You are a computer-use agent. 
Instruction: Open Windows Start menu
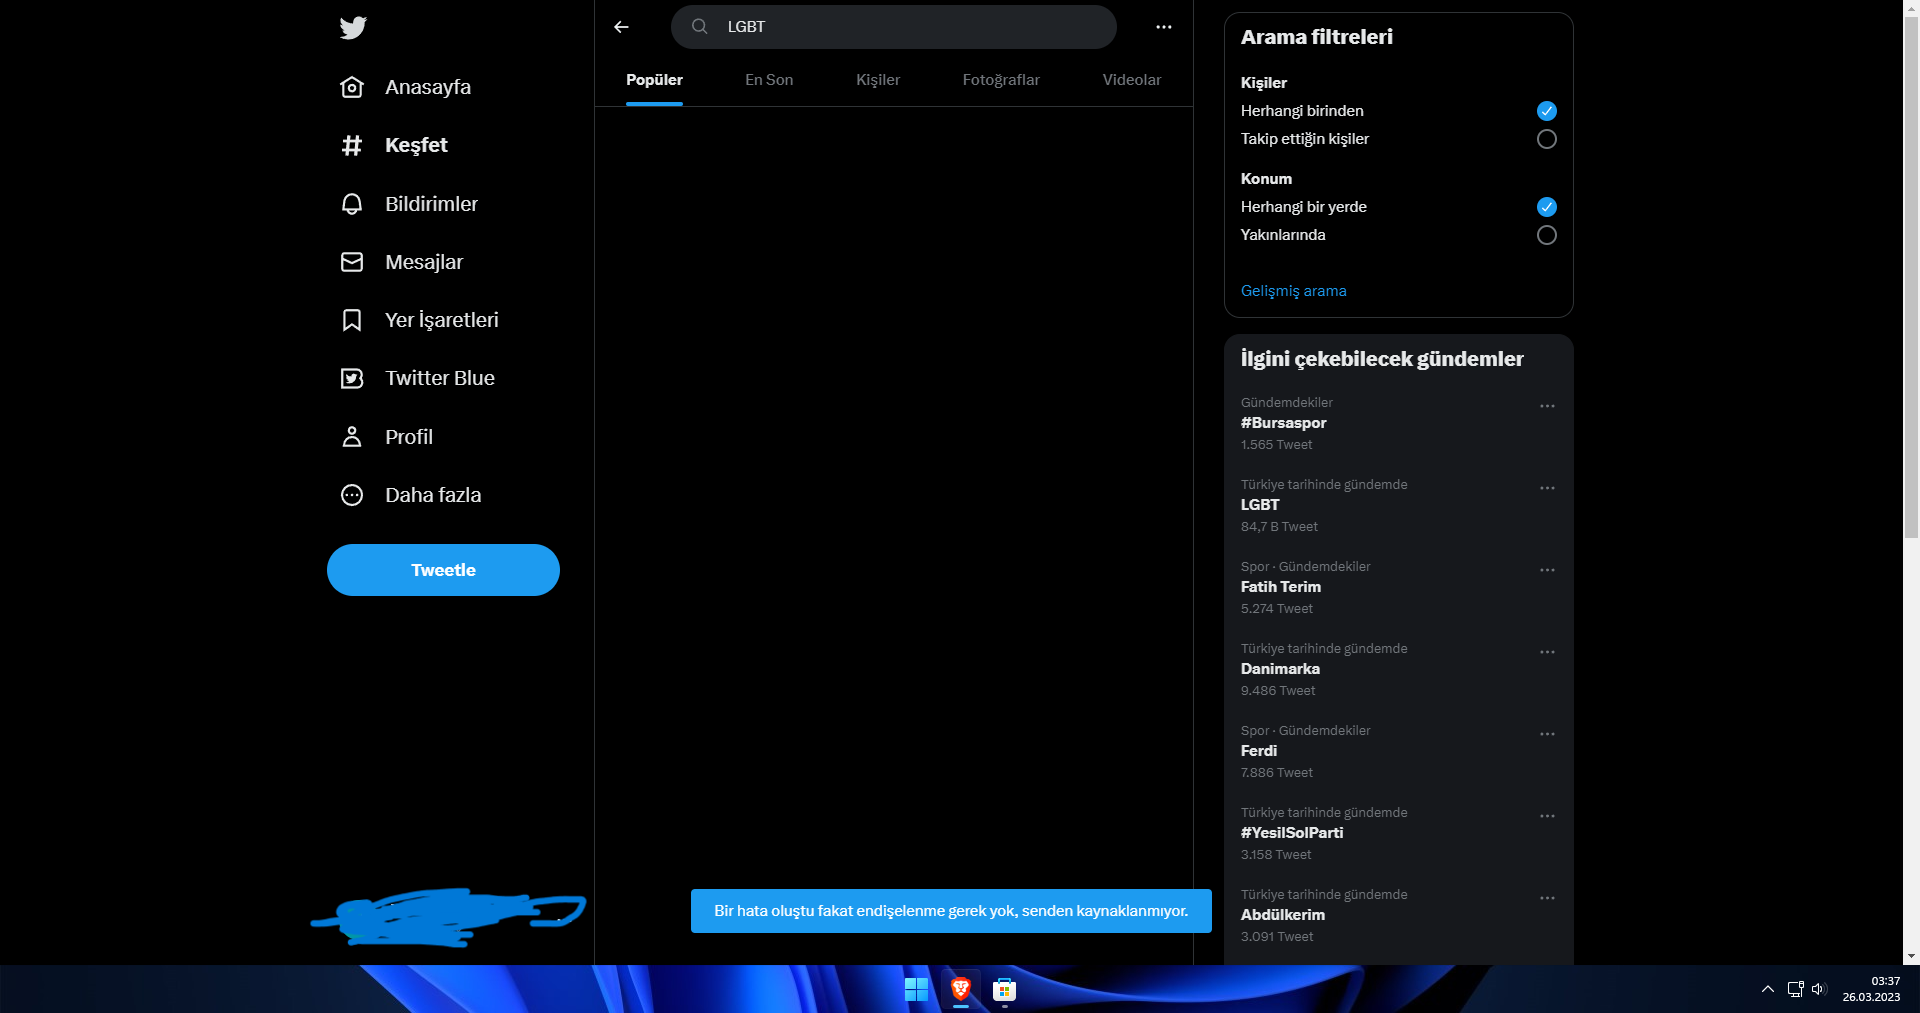pyautogui.click(x=916, y=989)
